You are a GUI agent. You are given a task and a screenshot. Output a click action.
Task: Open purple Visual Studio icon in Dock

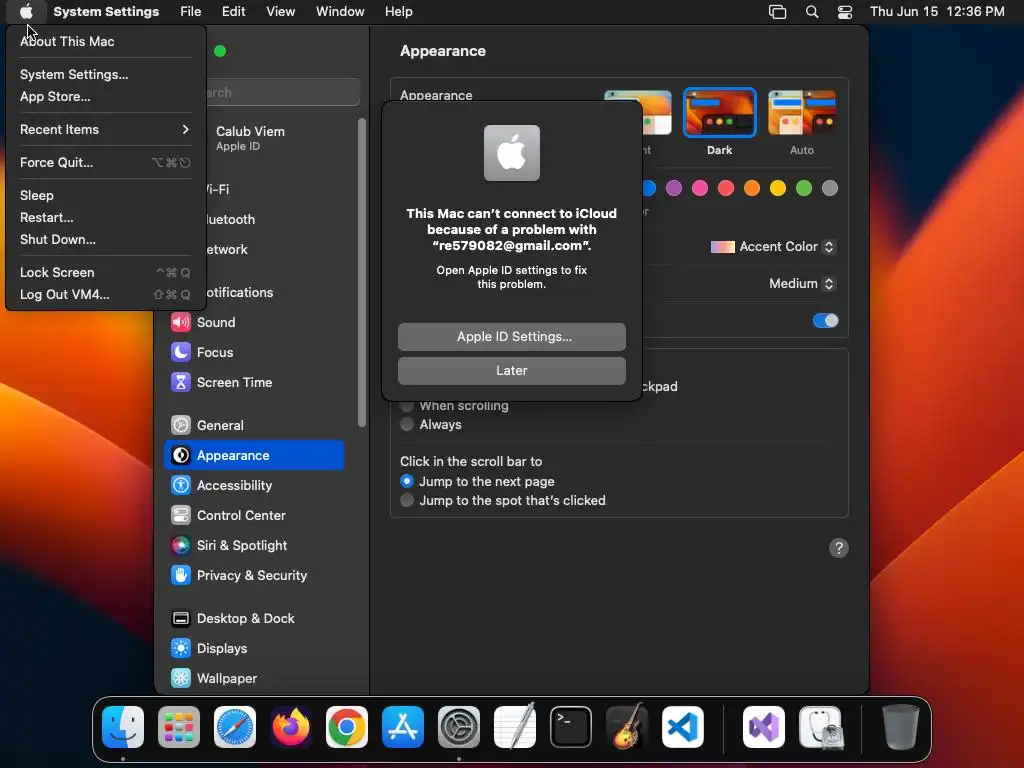pyautogui.click(x=764, y=727)
